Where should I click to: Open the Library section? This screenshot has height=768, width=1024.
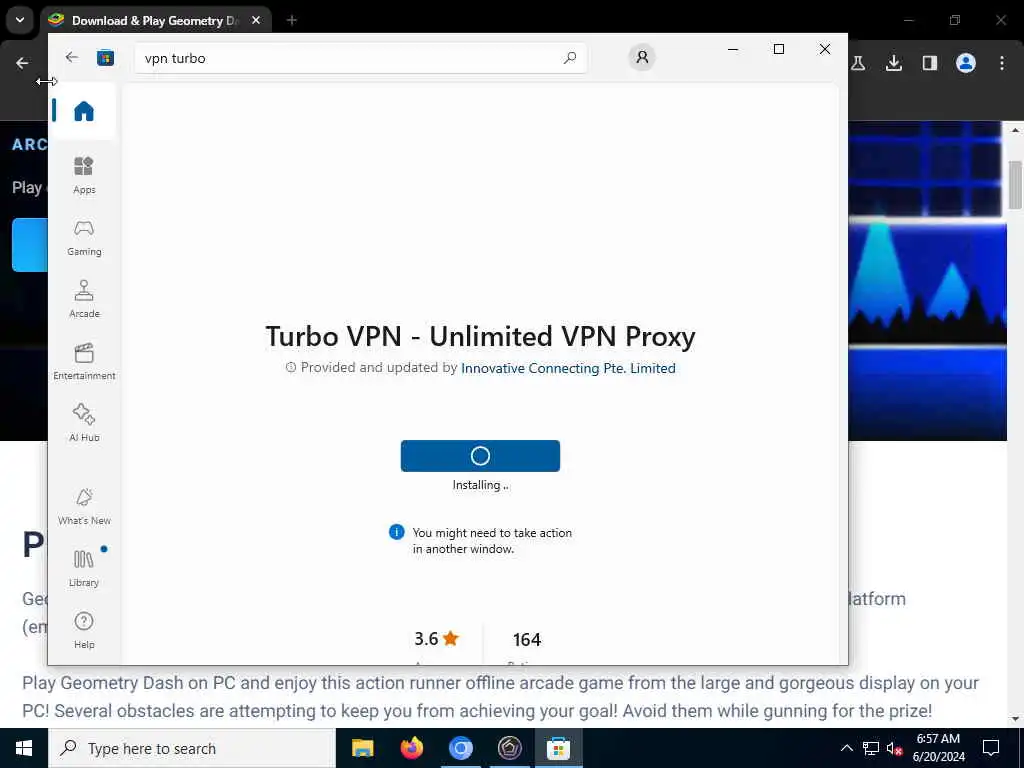click(84, 568)
